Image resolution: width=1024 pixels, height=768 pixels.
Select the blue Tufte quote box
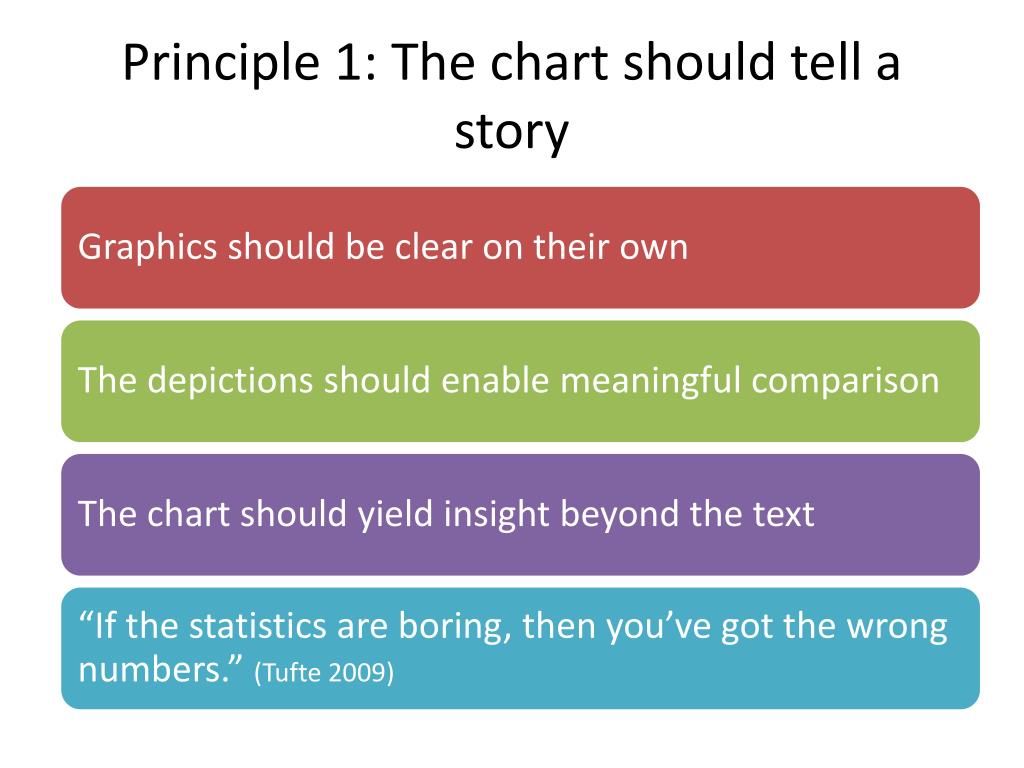coord(520,648)
